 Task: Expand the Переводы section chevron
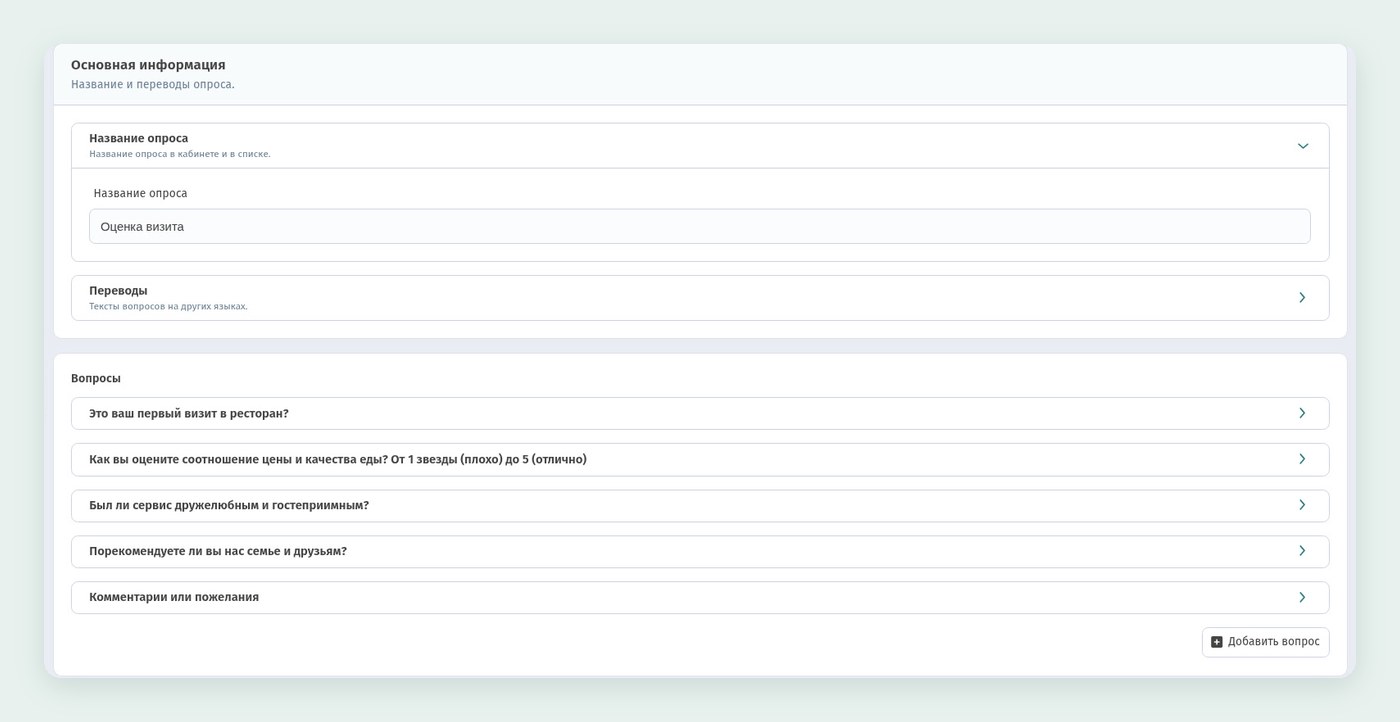tap(1302, 298)
